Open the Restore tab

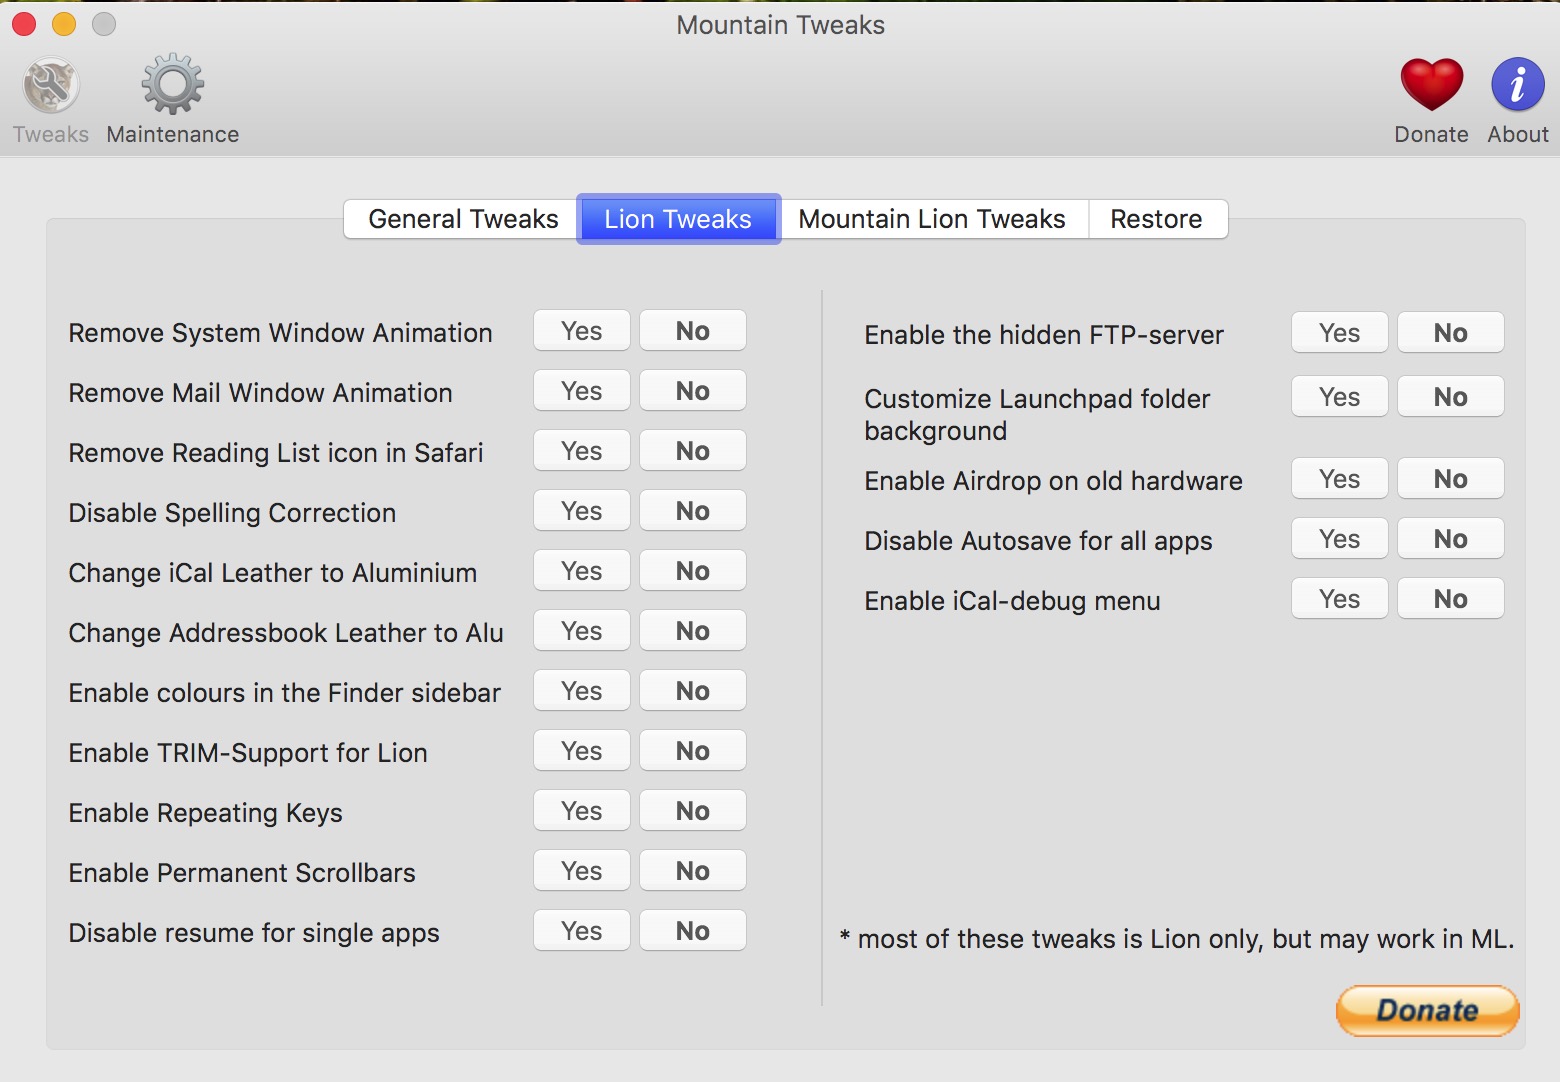click(x=1157, y=219)
